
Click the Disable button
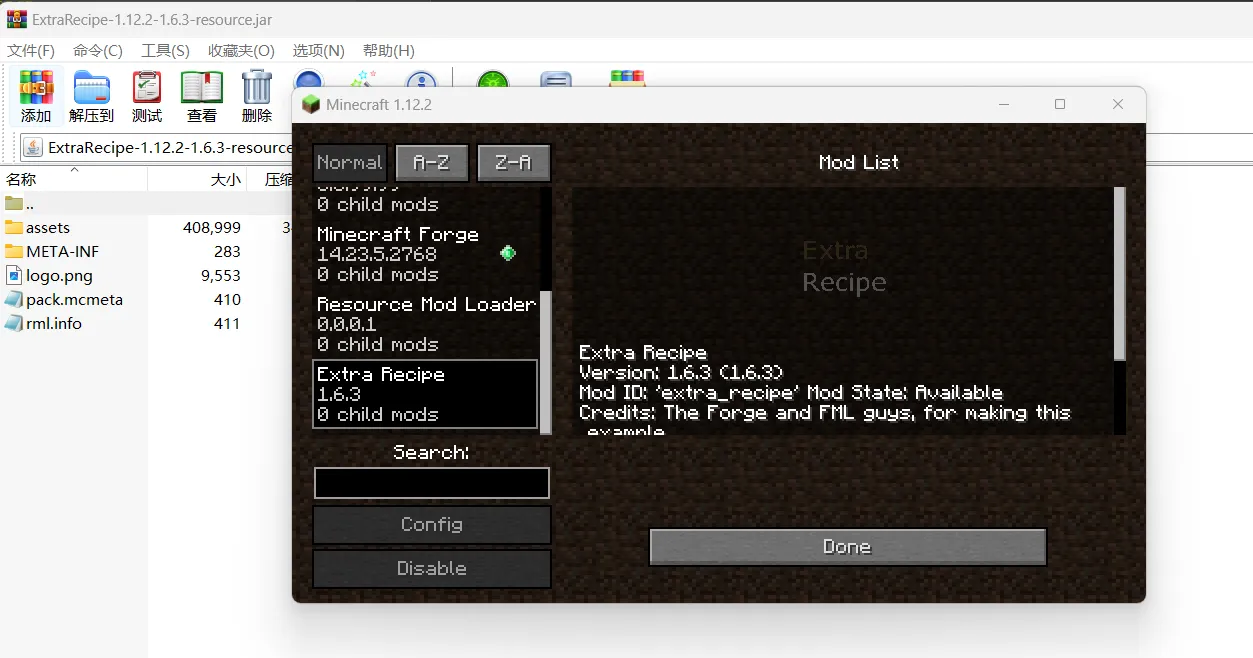[432, 568]
